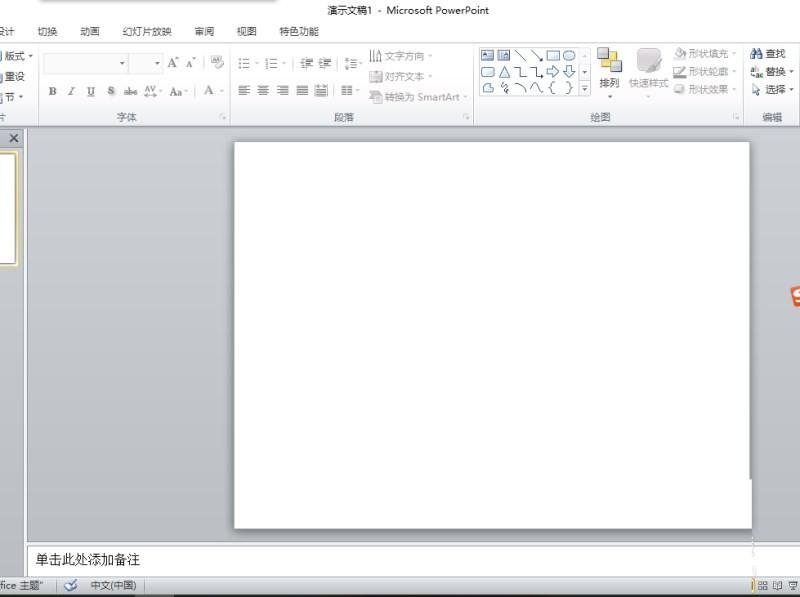800x597 pixels.
Task: Click the 中文(中国) language button
Action: (113, 586)
